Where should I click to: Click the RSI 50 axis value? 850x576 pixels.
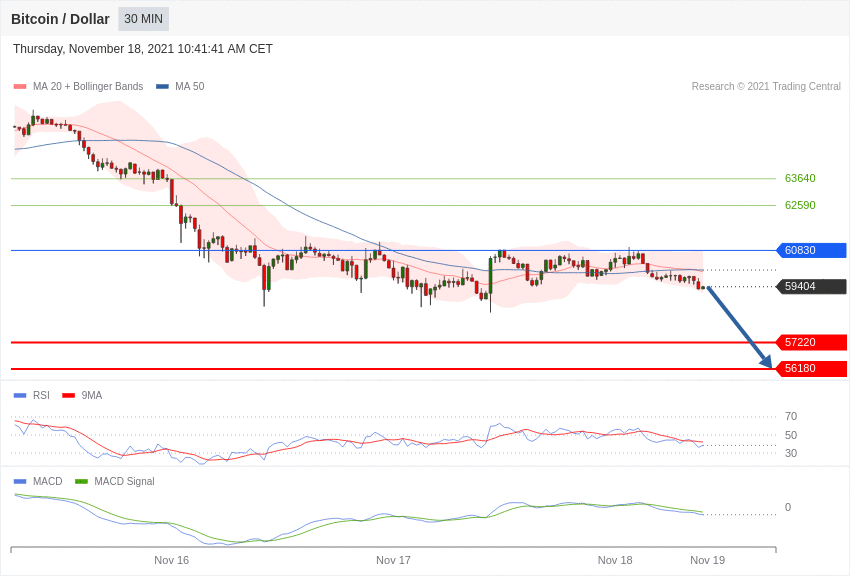[x=791, y=435]
